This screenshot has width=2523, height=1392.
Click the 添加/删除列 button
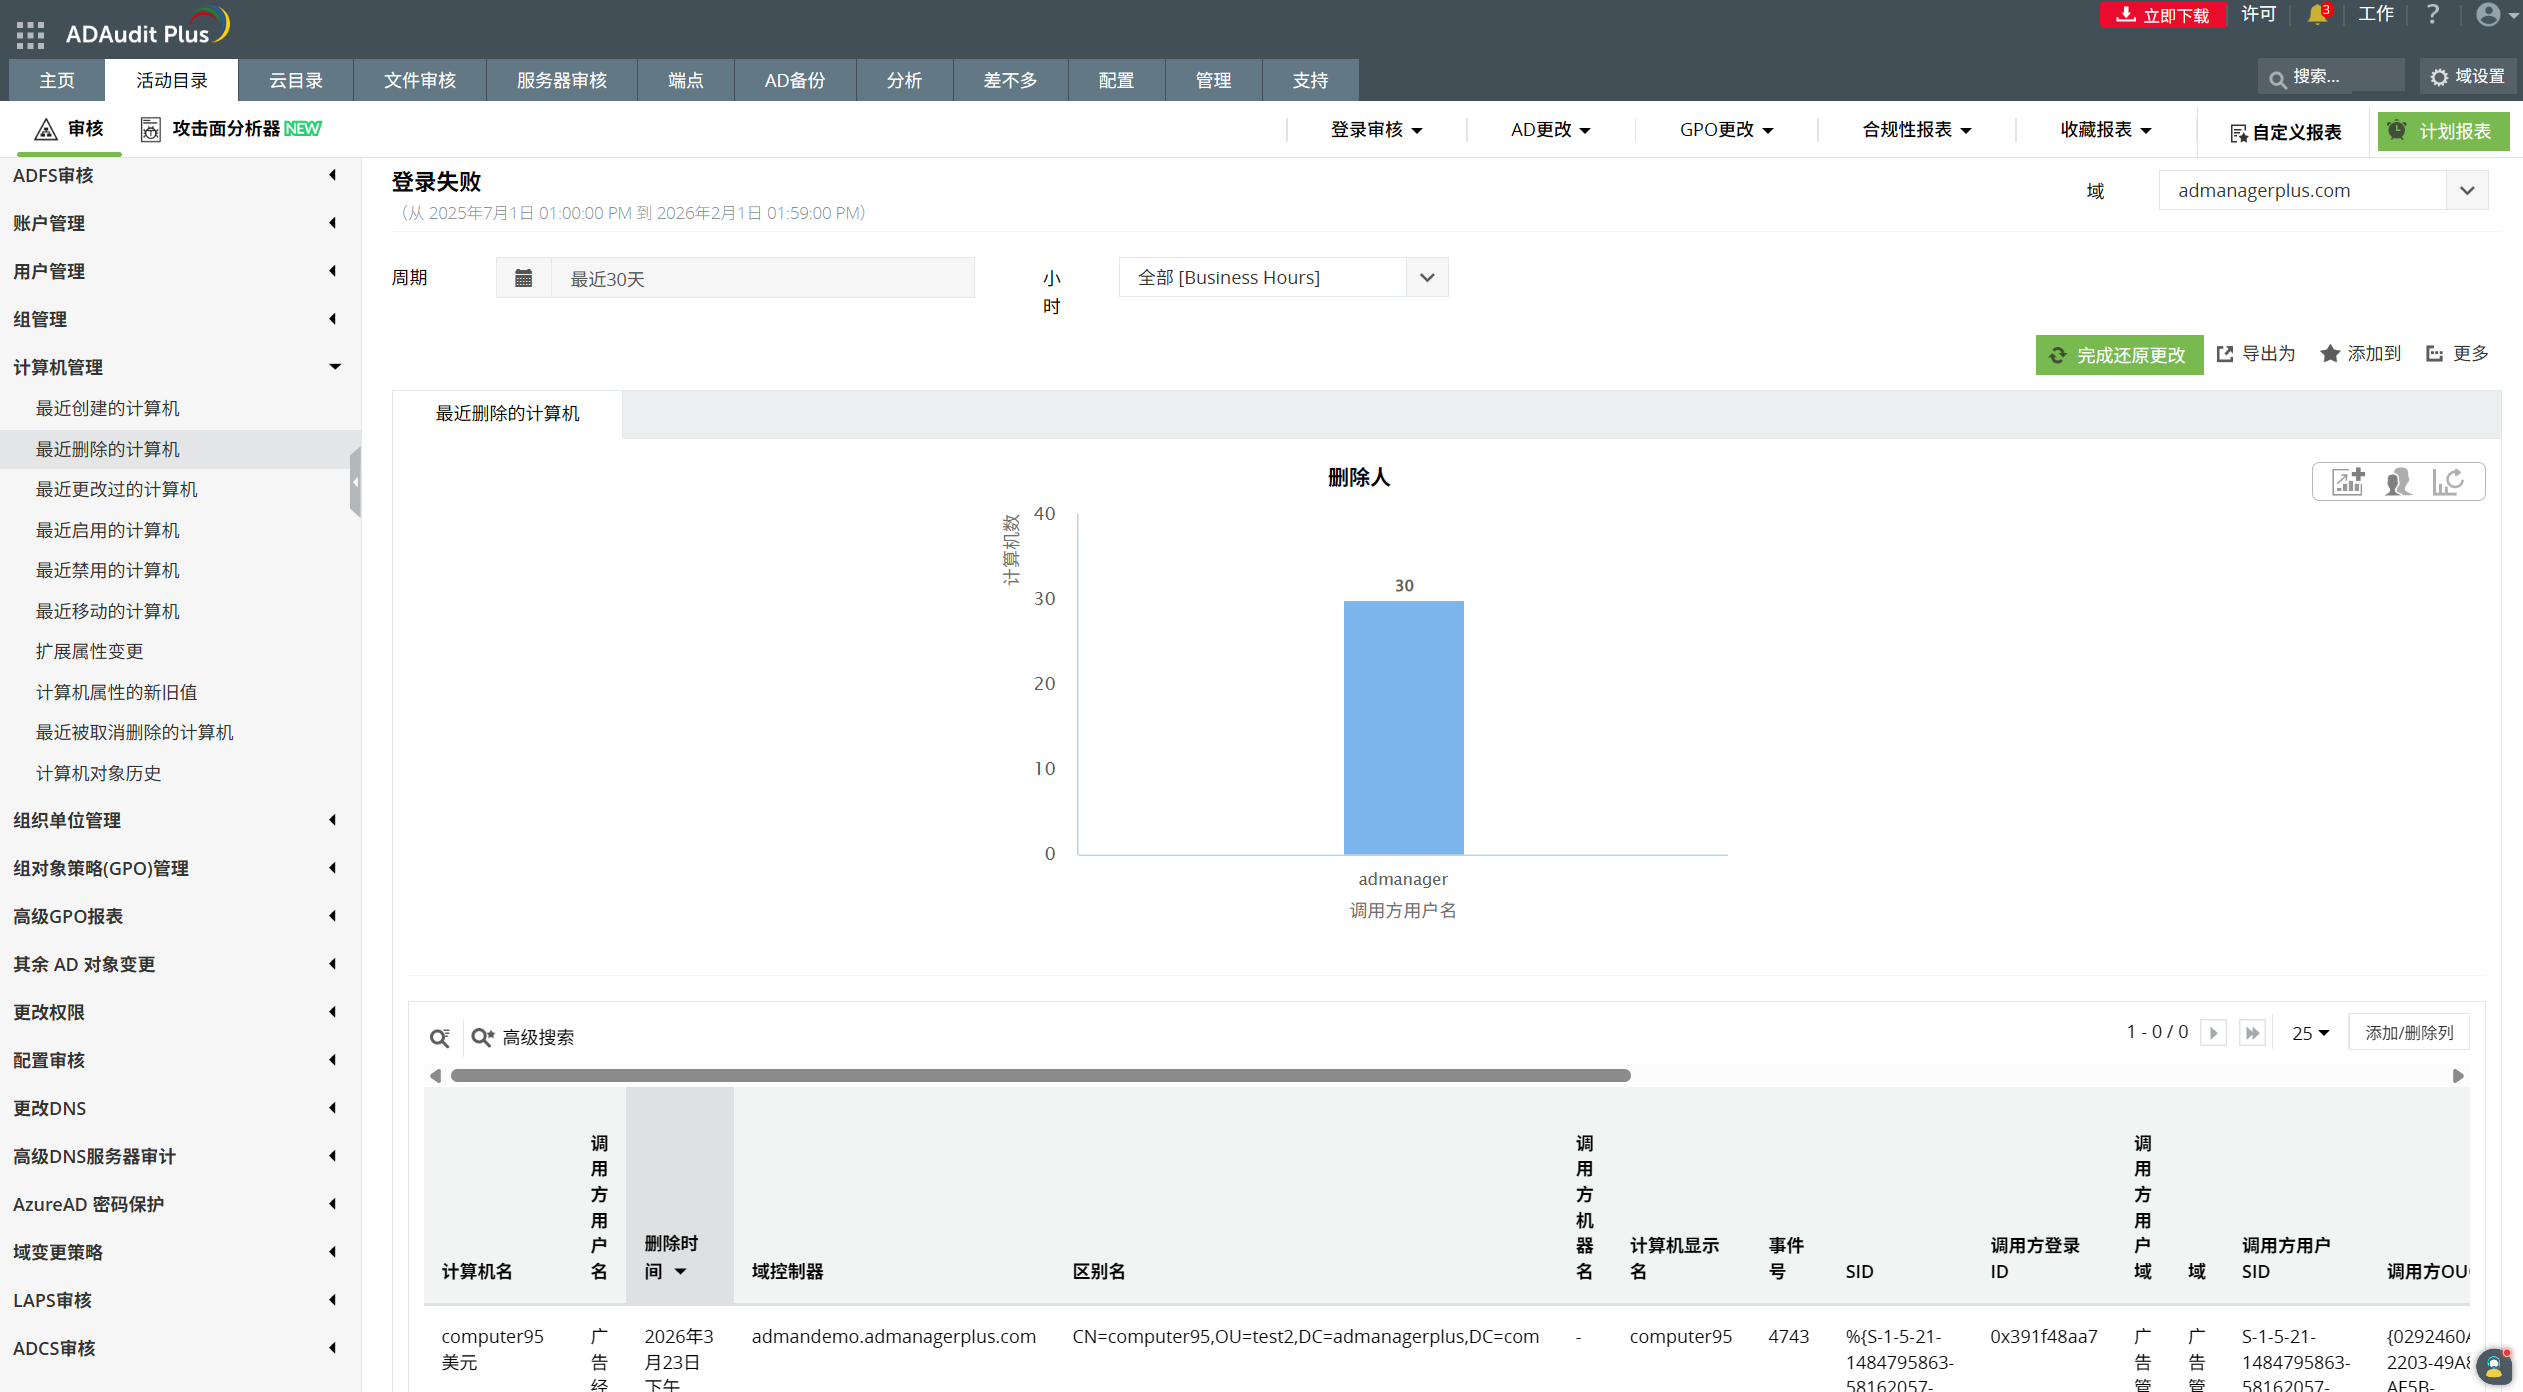click(x=2408, y=1033)
